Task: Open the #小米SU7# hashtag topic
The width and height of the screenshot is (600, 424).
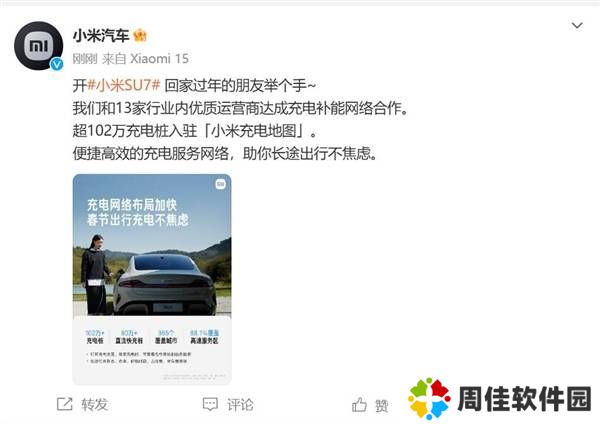Action: click(x=124, y=85)
